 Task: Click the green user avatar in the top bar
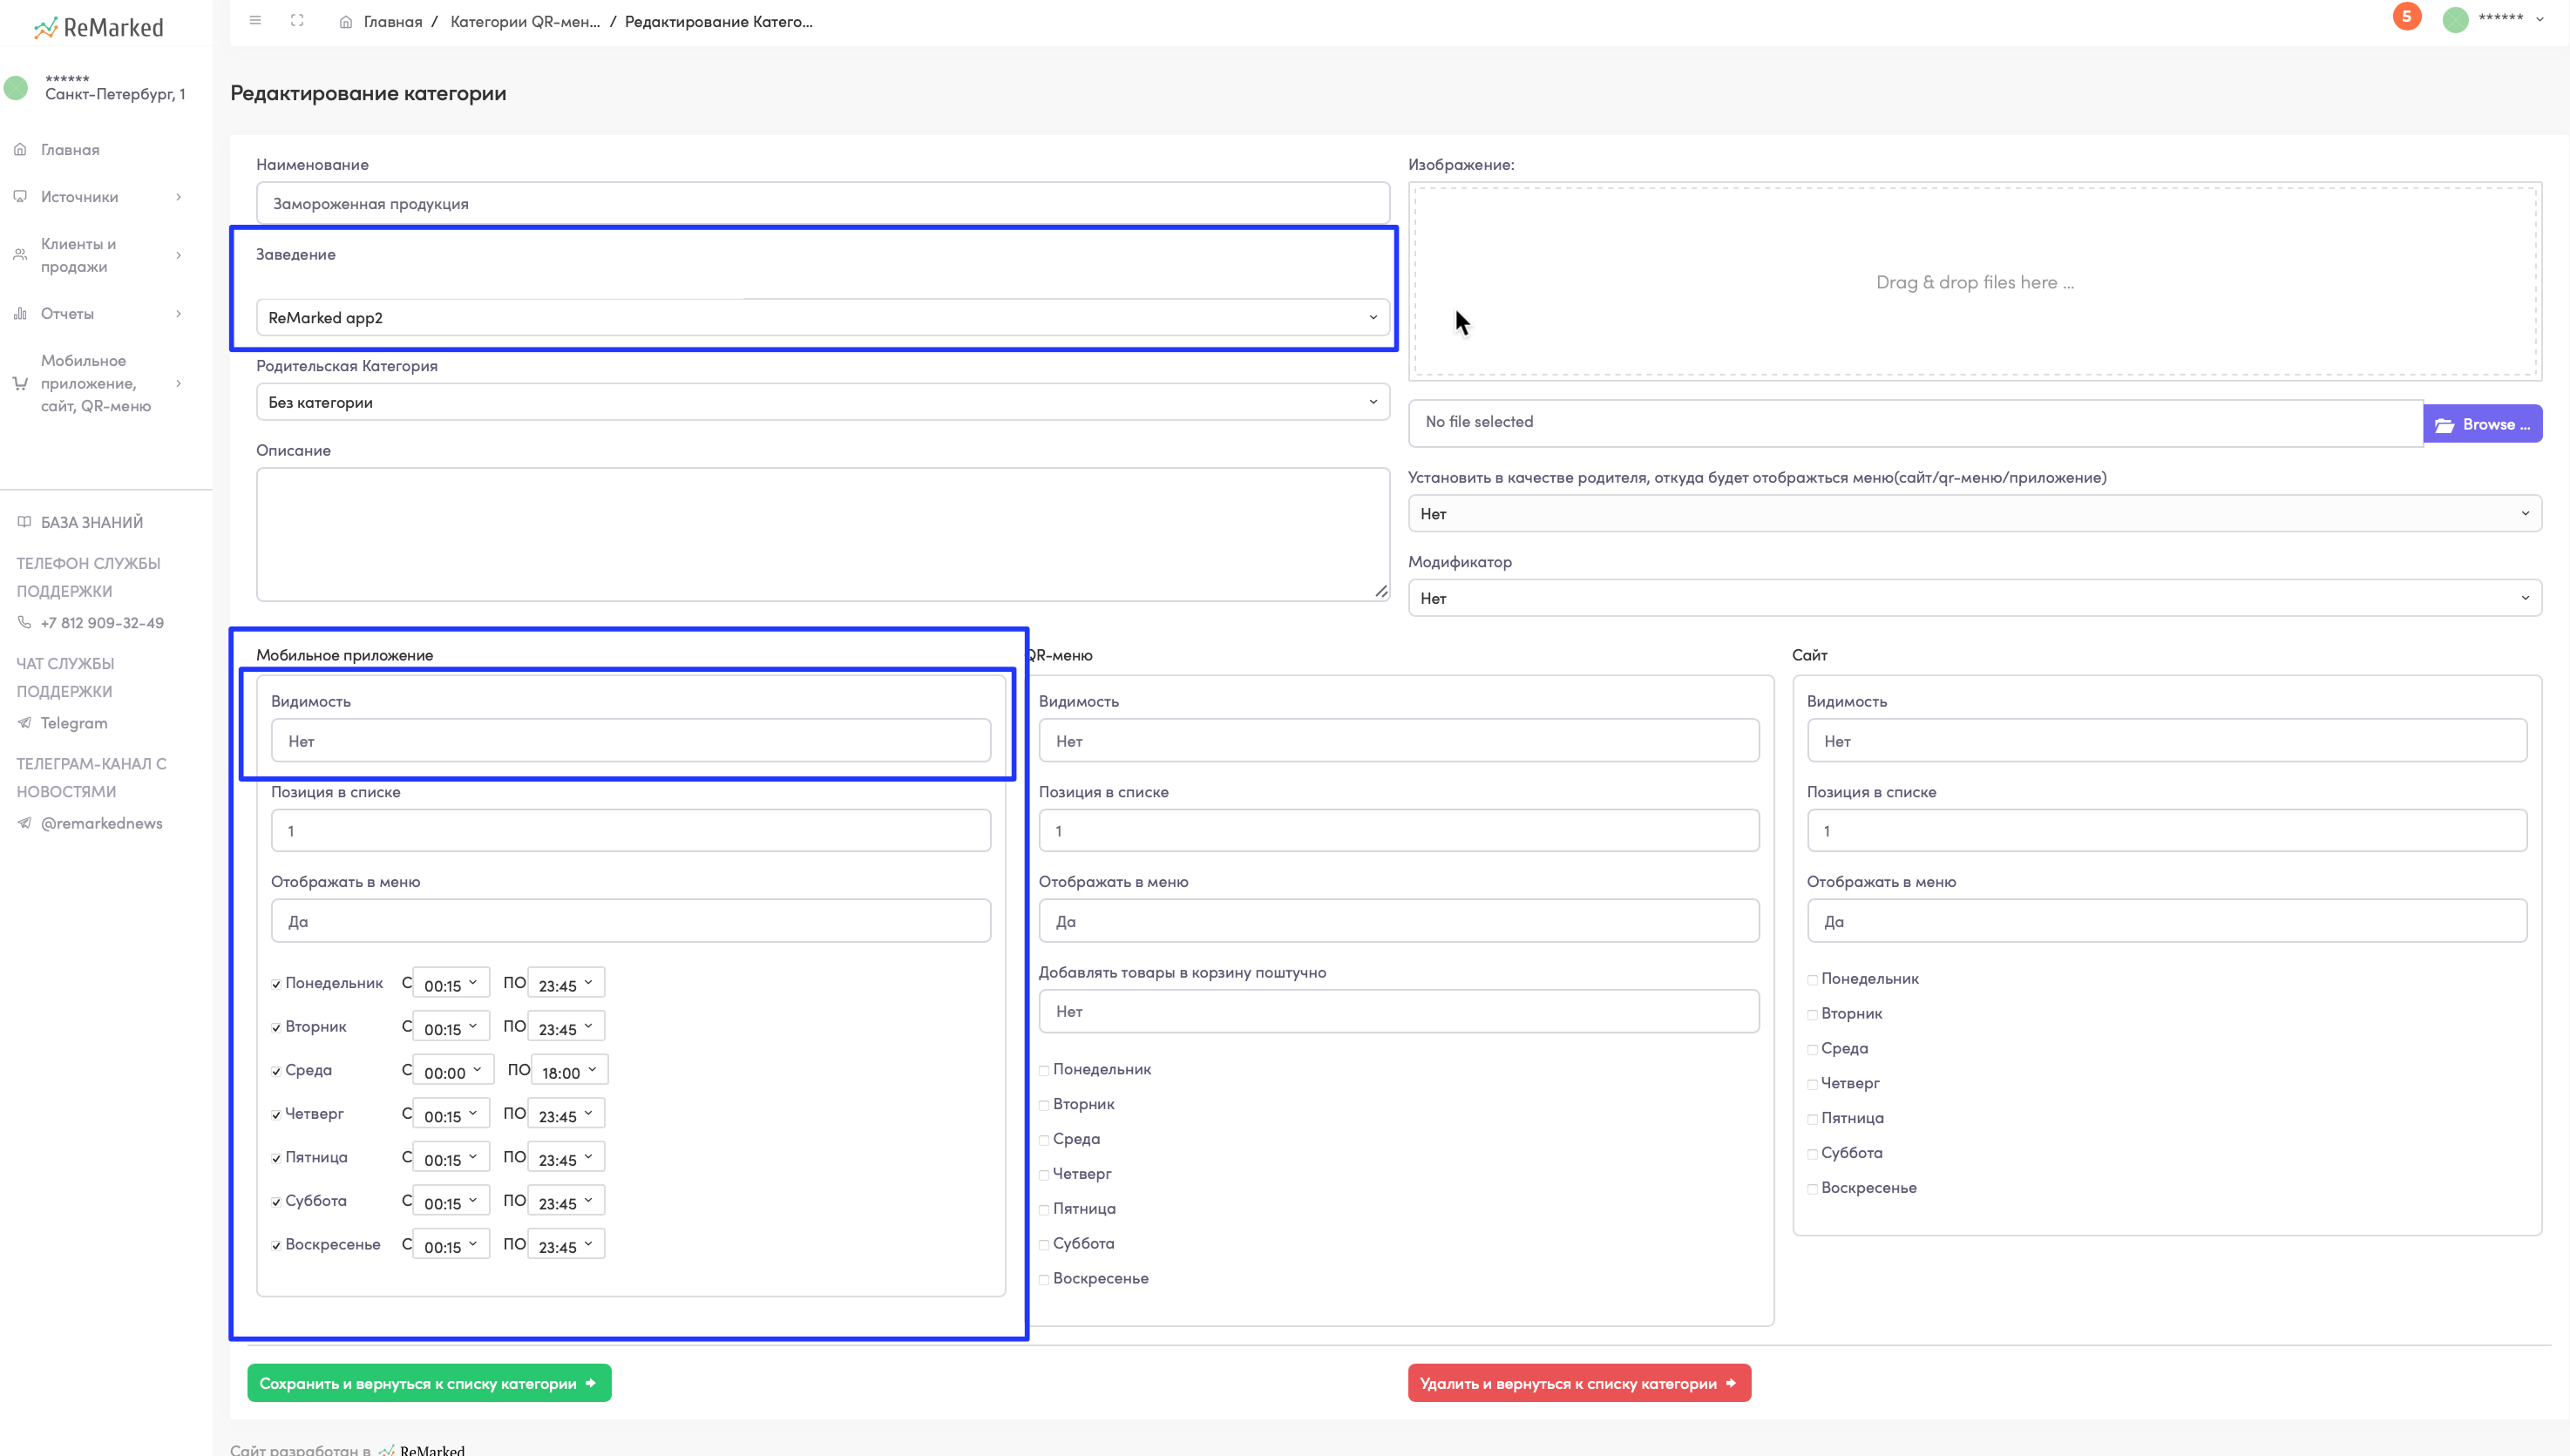coord(2455,19)
